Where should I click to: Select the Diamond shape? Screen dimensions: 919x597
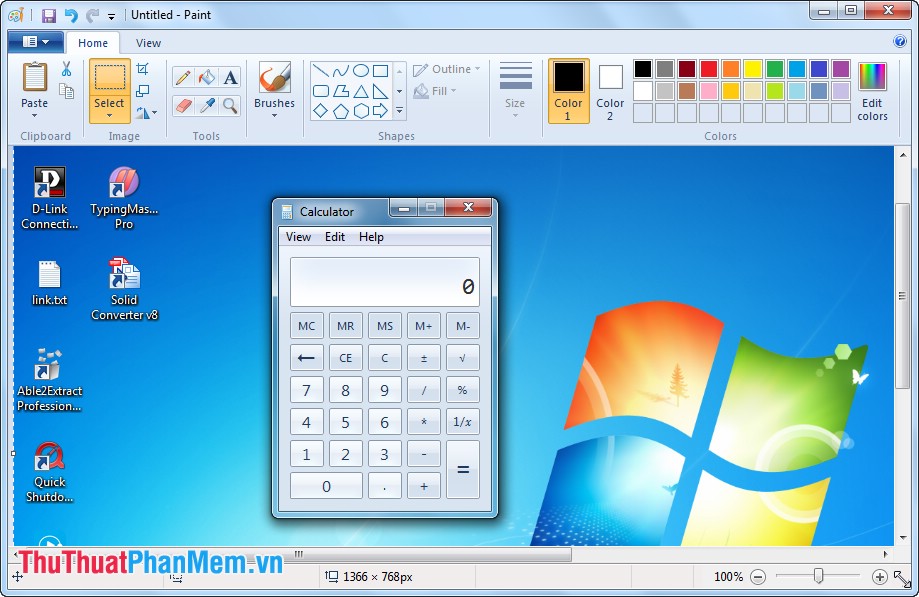tap(321, 110)
